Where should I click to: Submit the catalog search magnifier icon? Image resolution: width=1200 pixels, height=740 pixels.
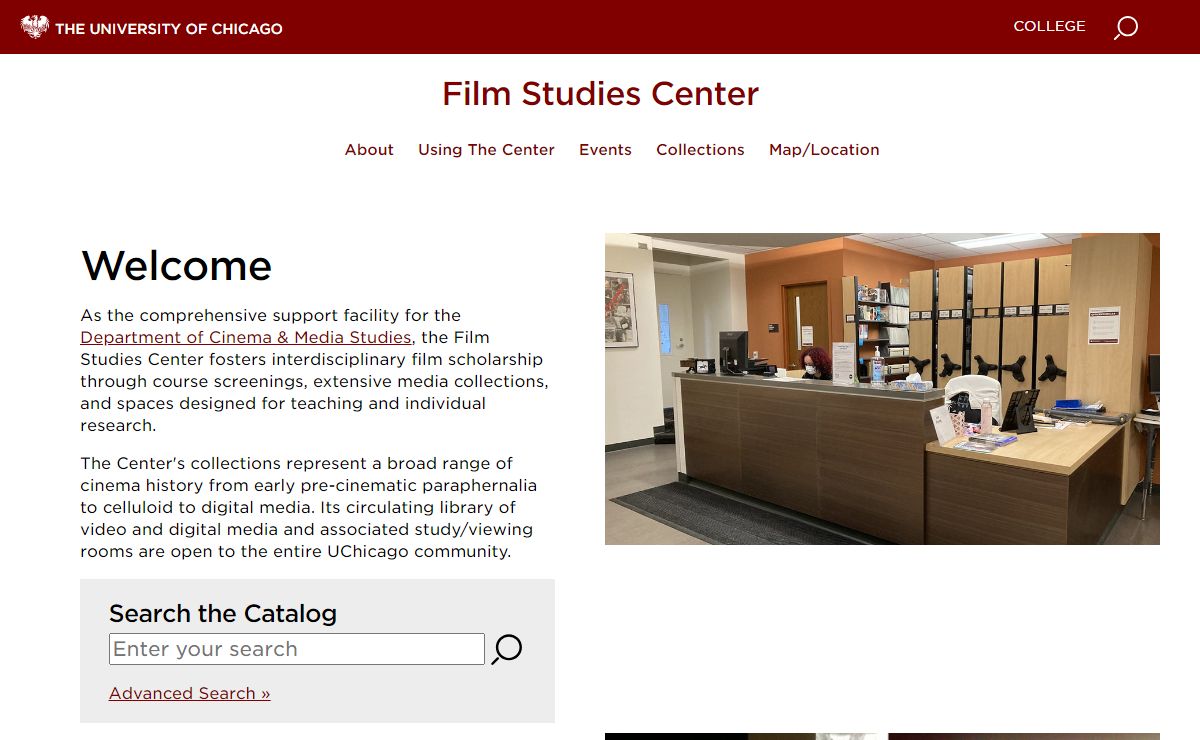(507, 649)
